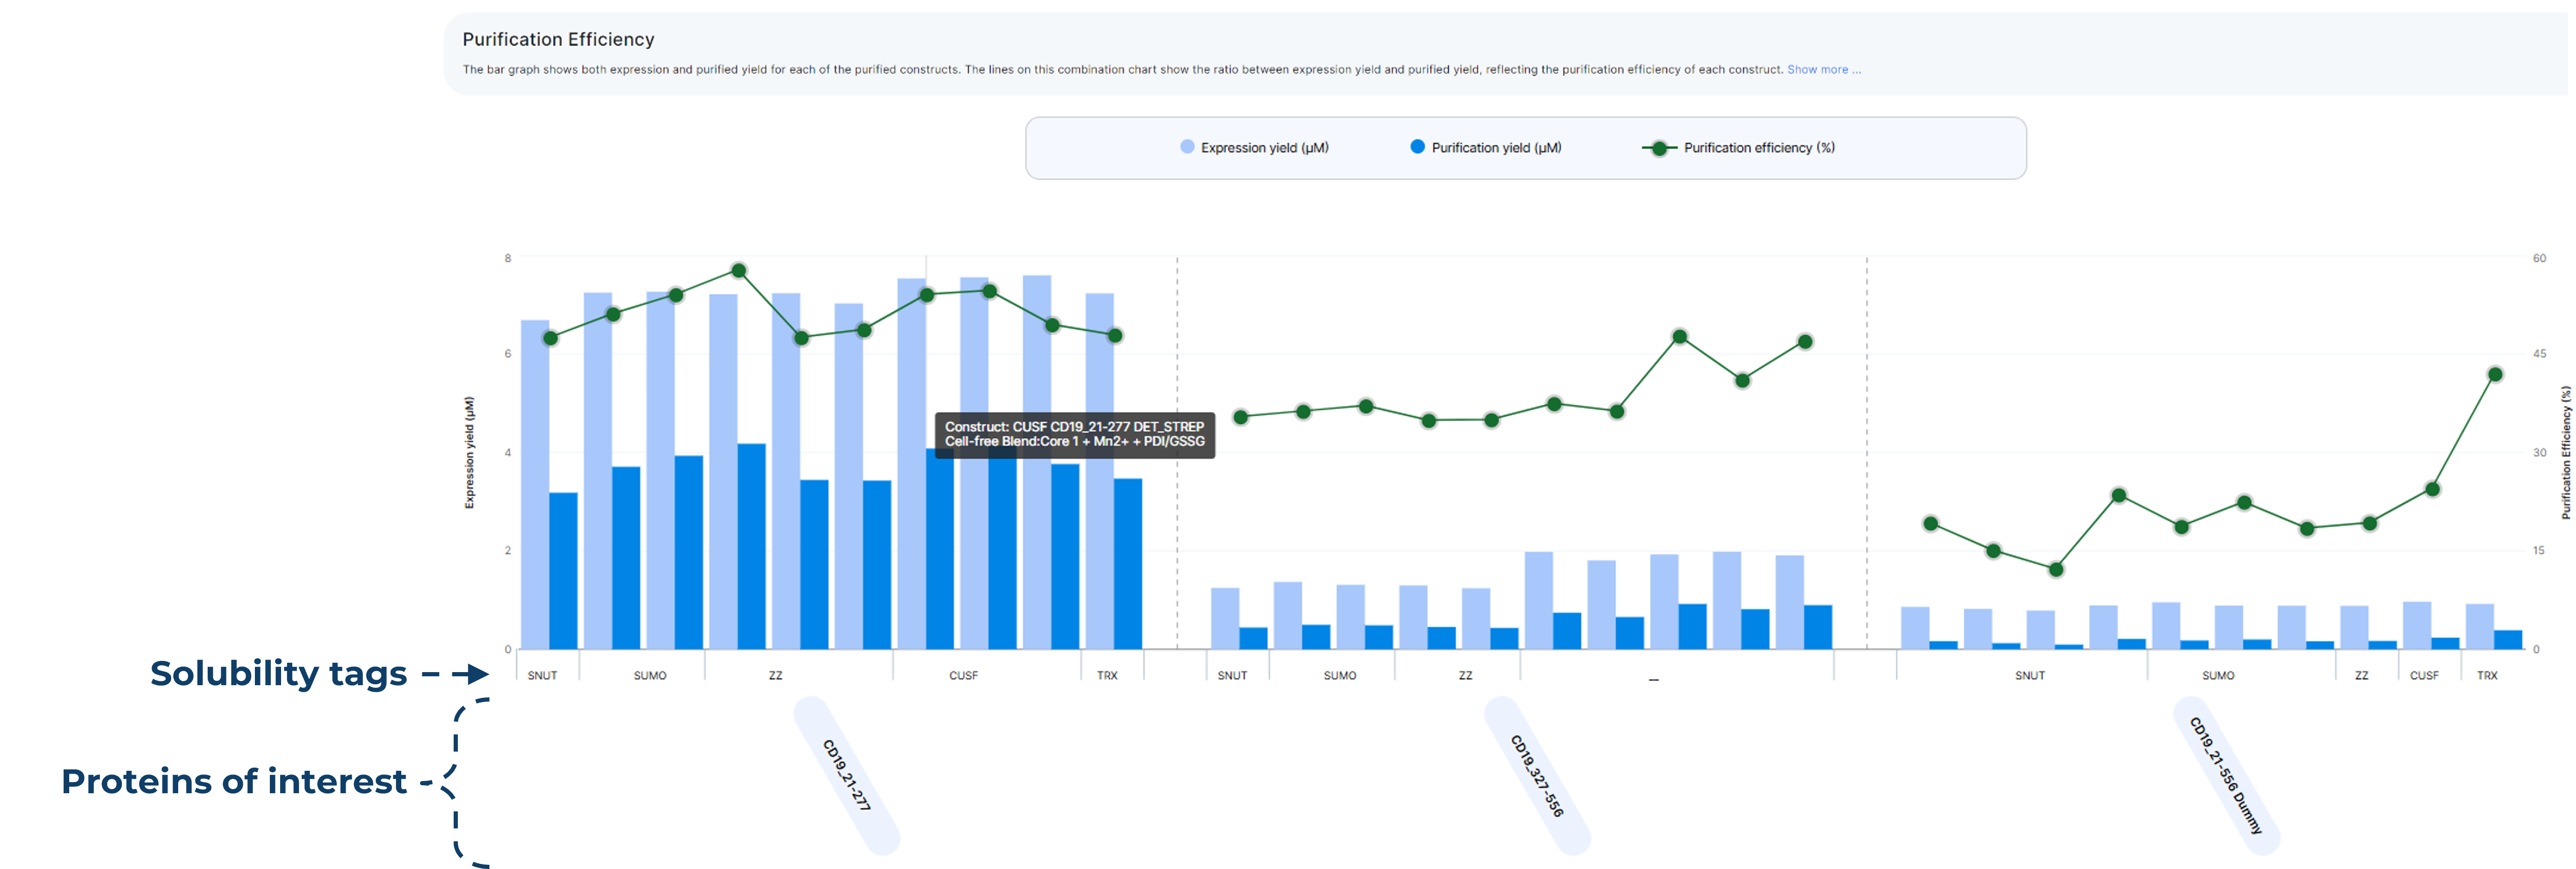Click the dash tag label under CD19_327-556

1654,679
